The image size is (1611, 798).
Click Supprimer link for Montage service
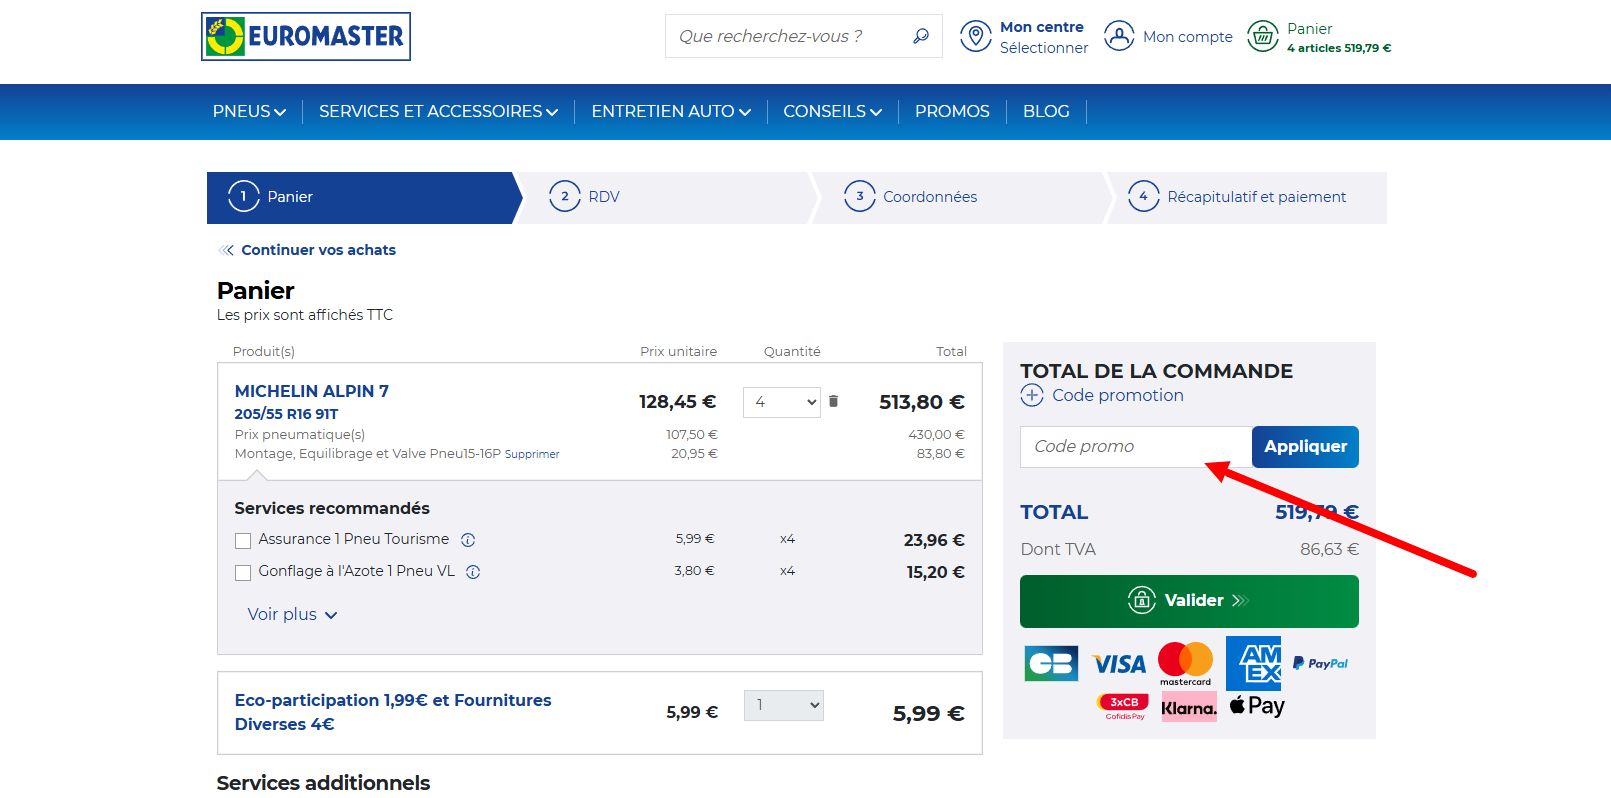(532, 454)
